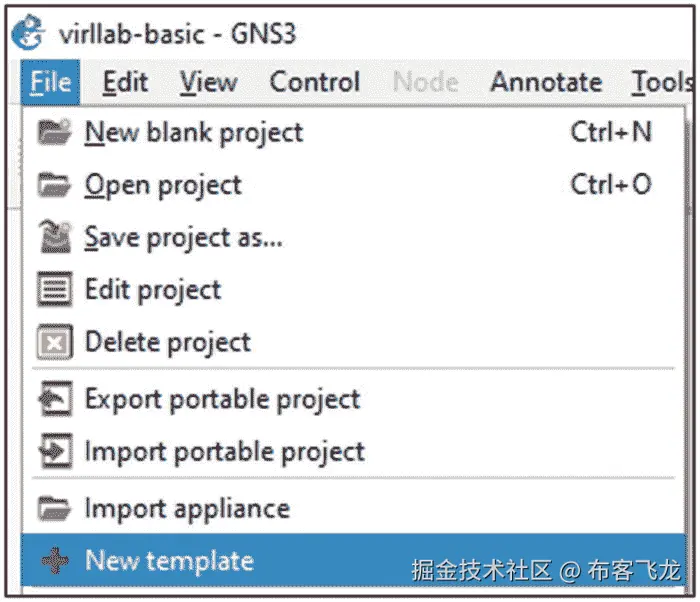Open the Tools menu
The height and width of the screenshot is (602, 700).
click(661, 82)
